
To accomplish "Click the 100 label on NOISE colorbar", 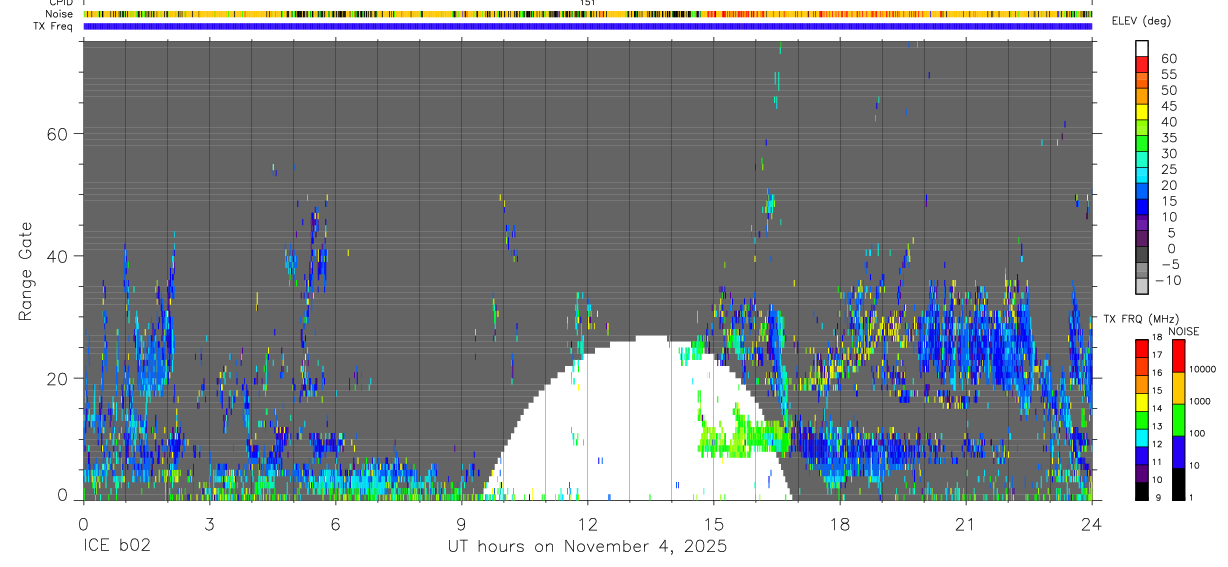I will point(1198,434).
